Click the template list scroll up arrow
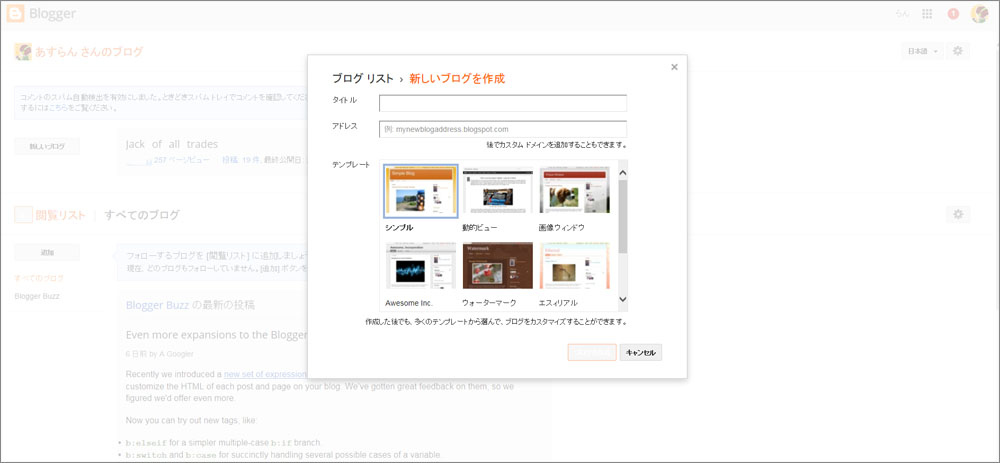The height and width of the screenshot is (463, 1000). pos(622,172)
